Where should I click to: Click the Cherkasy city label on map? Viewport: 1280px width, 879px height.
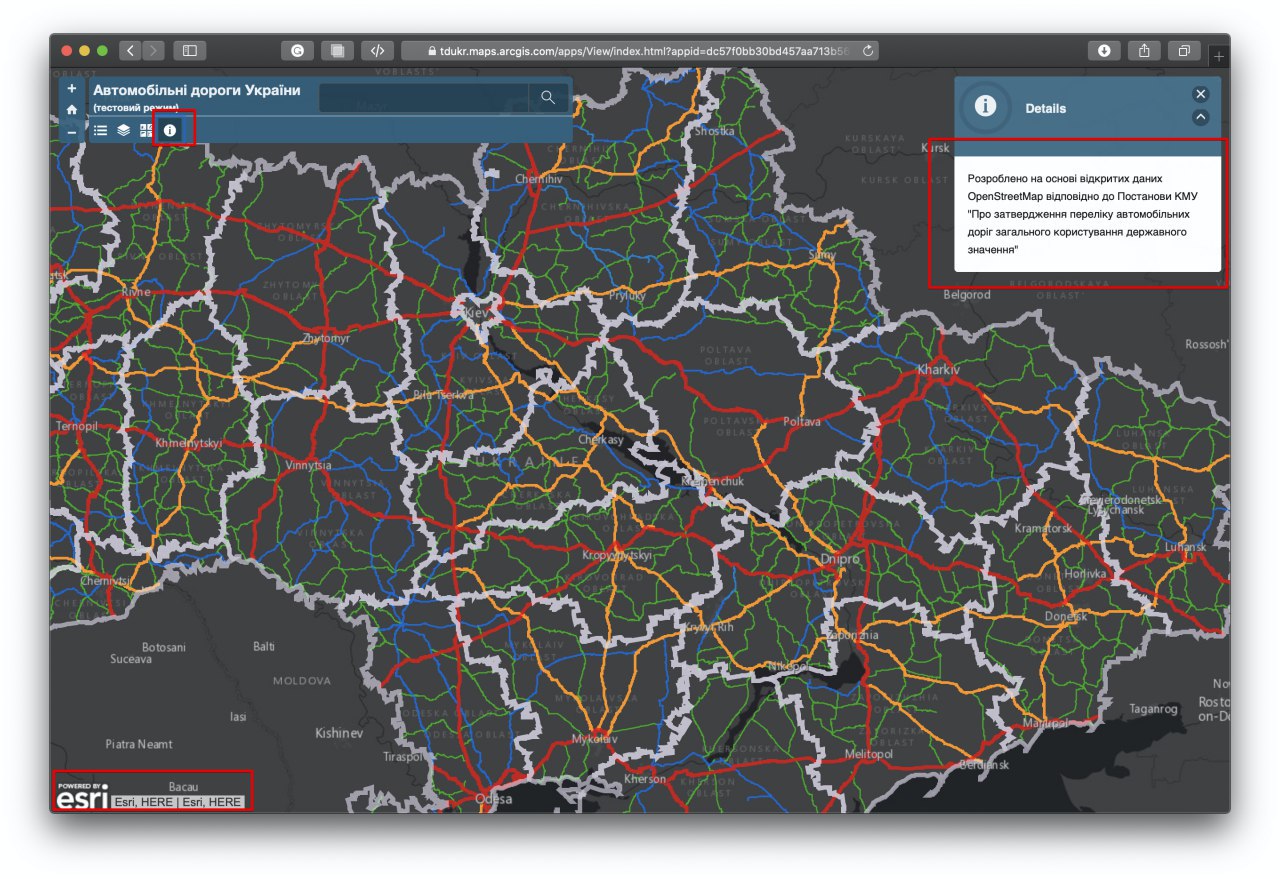pyautogui.click(x=601, y=440)
